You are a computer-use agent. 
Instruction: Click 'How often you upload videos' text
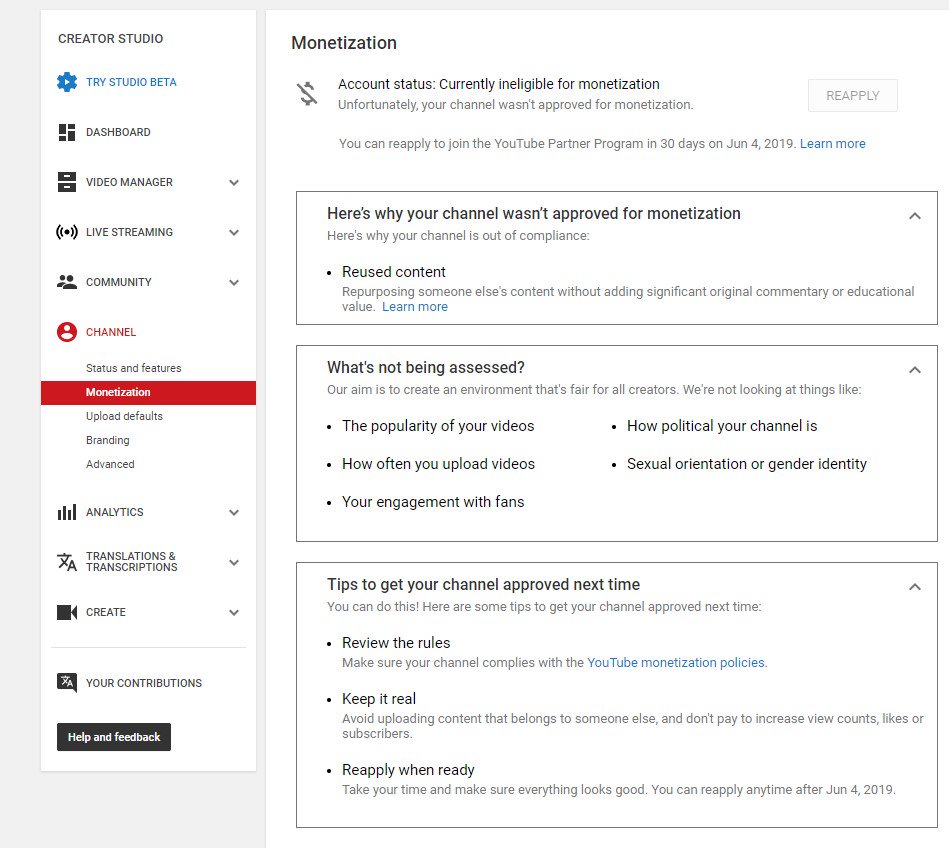coord(438,464)
